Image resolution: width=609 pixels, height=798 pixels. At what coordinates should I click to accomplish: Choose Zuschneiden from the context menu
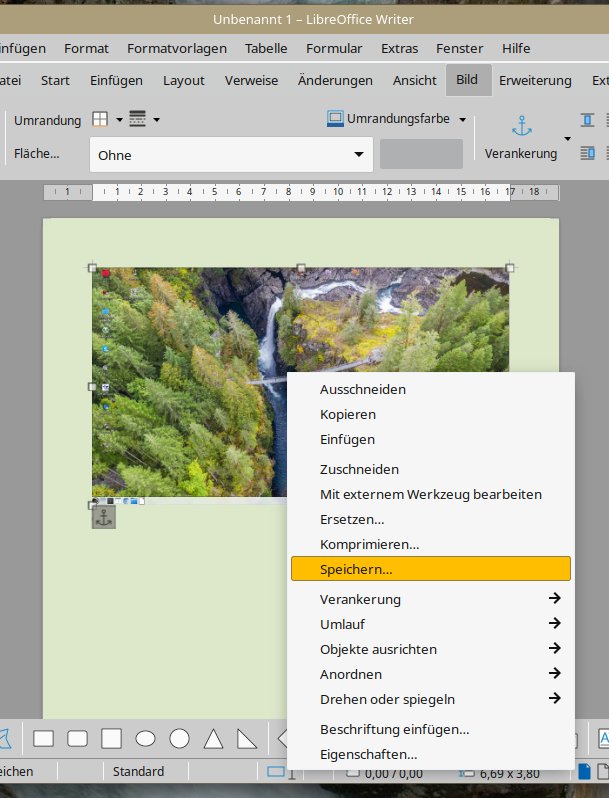pyautogui.click(x=431, y=469)
